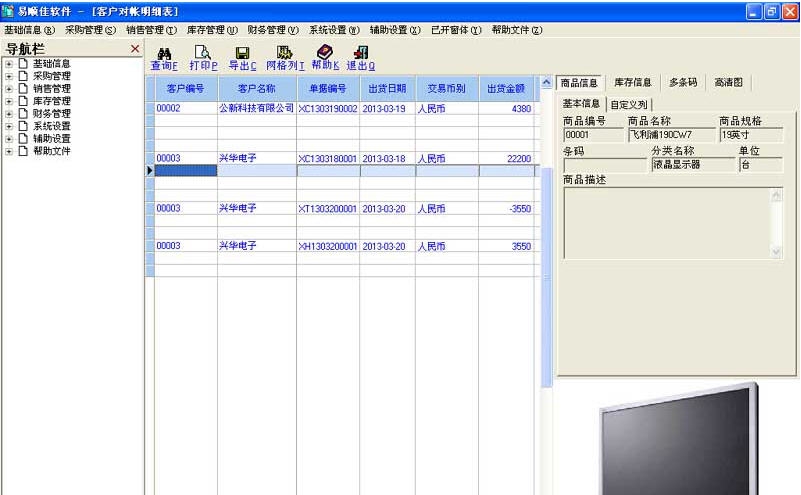Switch to the 多条码 tab
The width and height of the screenshot is (801, 495).
(683, 82)
